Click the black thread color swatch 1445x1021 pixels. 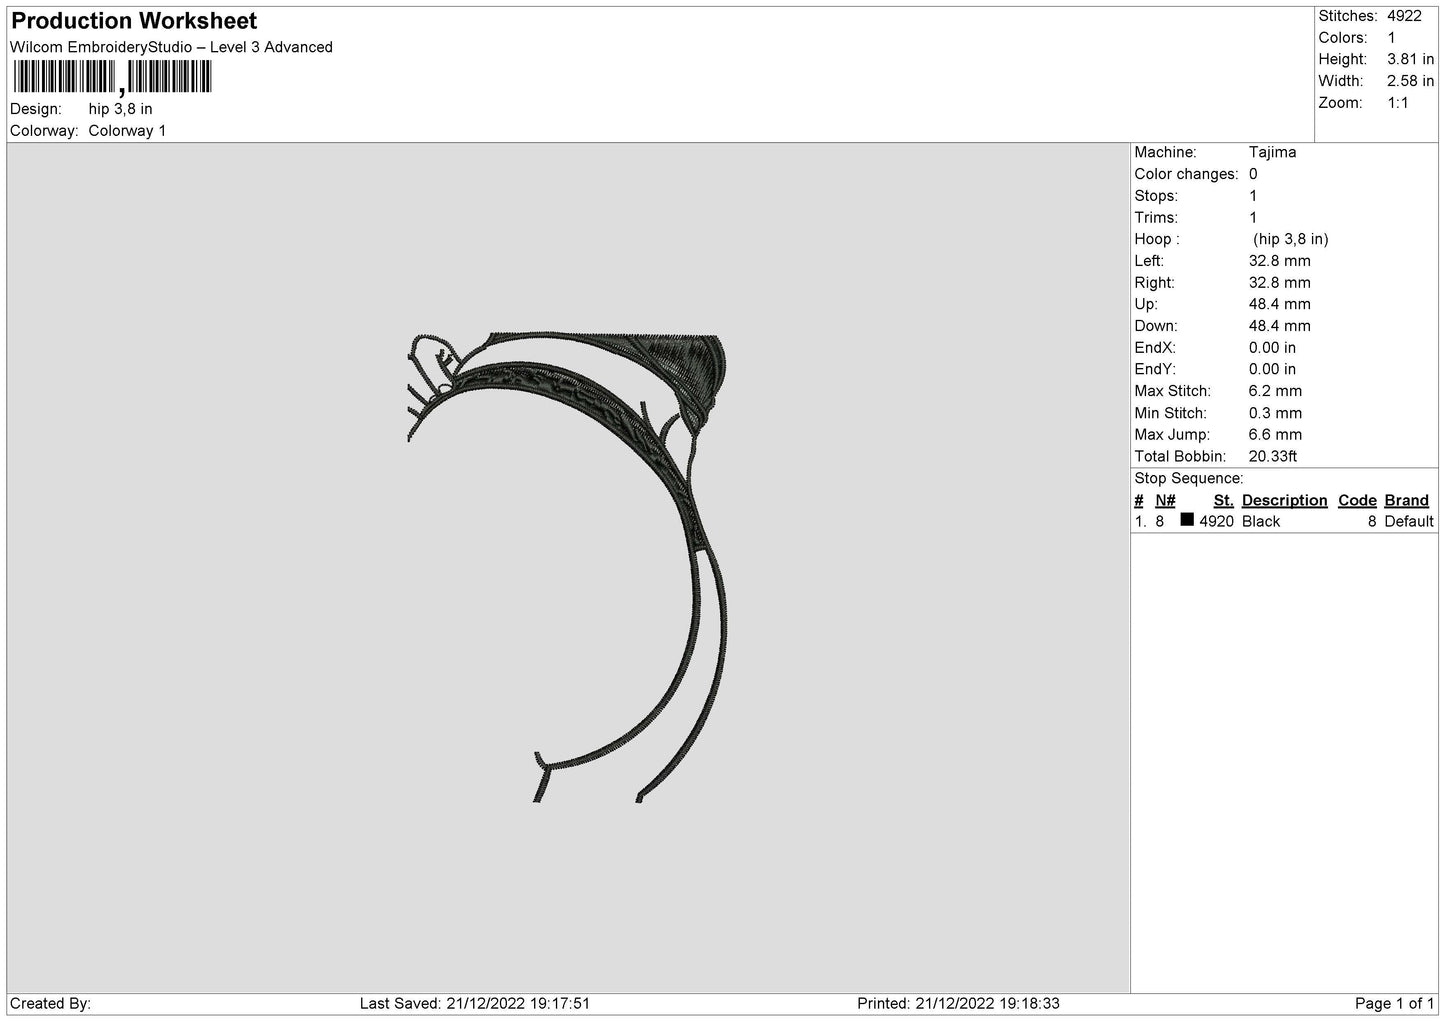coord(1187,520)
